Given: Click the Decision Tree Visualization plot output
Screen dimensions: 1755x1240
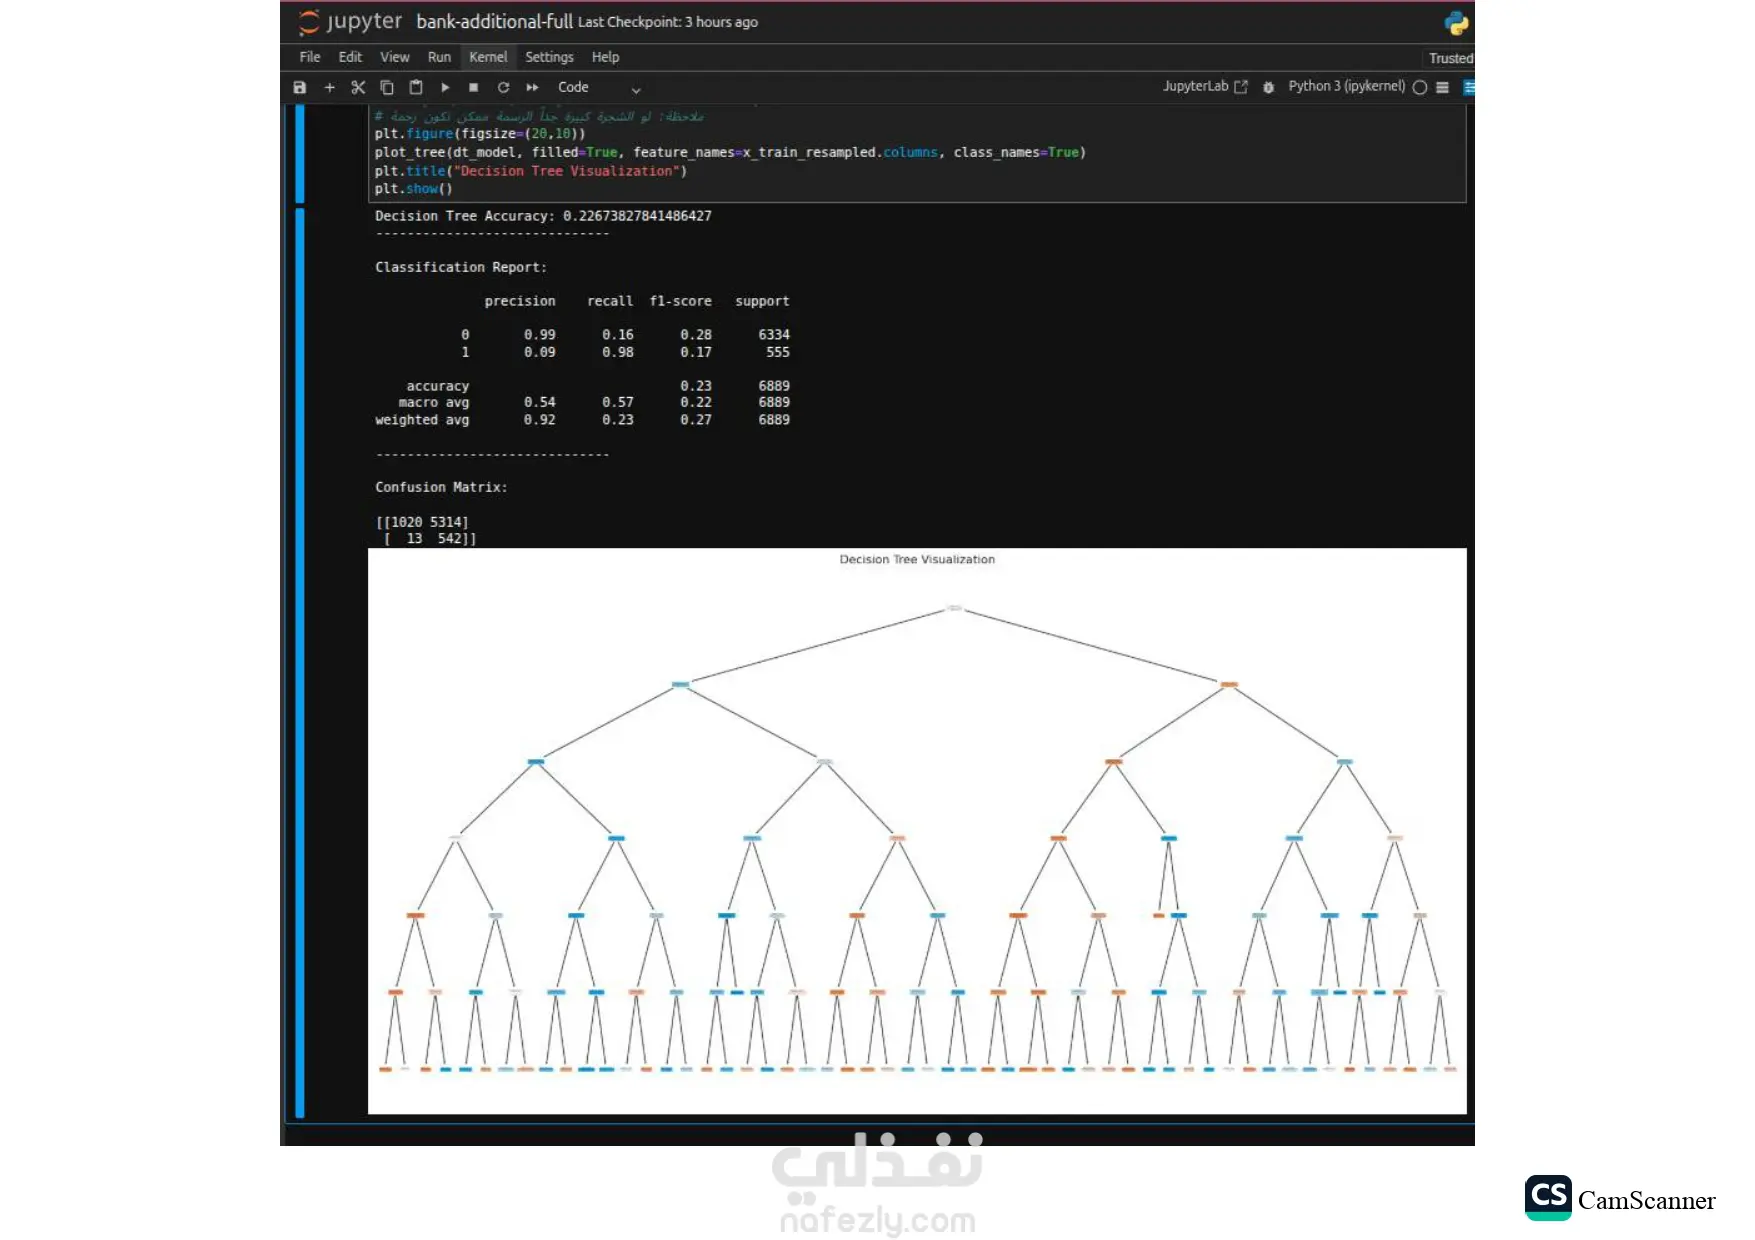Looking at the screenshot, I should 917,831.
